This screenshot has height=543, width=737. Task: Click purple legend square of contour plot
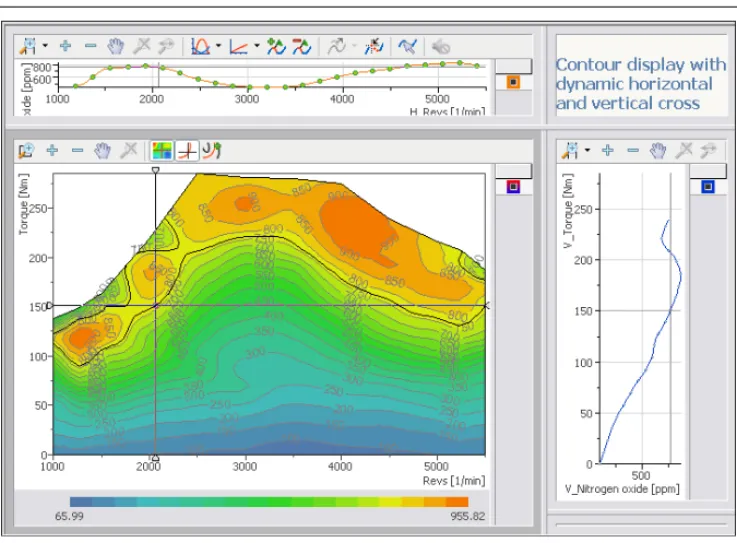[513, 187]
